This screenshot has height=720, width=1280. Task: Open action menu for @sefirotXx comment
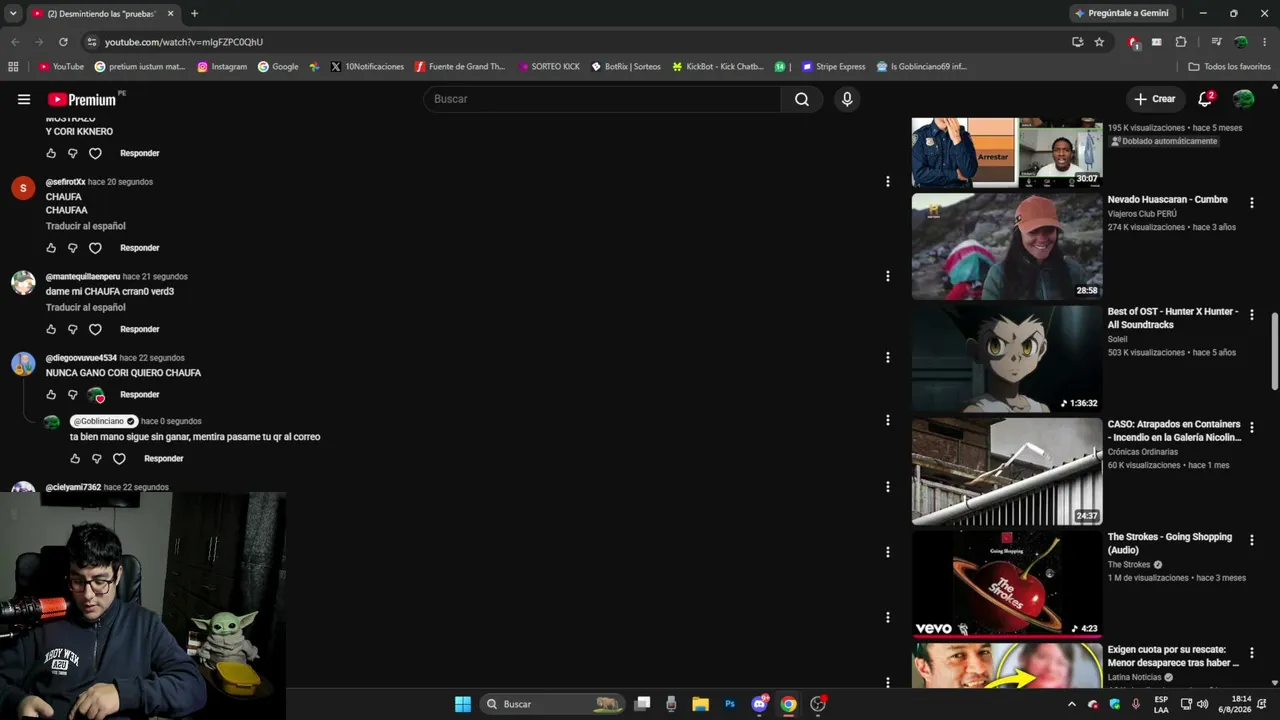tap(887, 182)
